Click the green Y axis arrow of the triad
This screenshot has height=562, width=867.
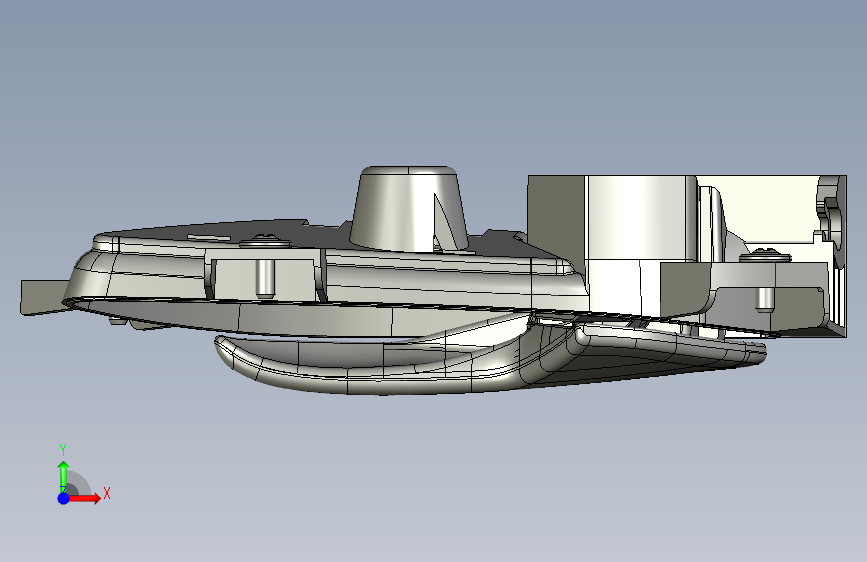click(x=63, y=476)
